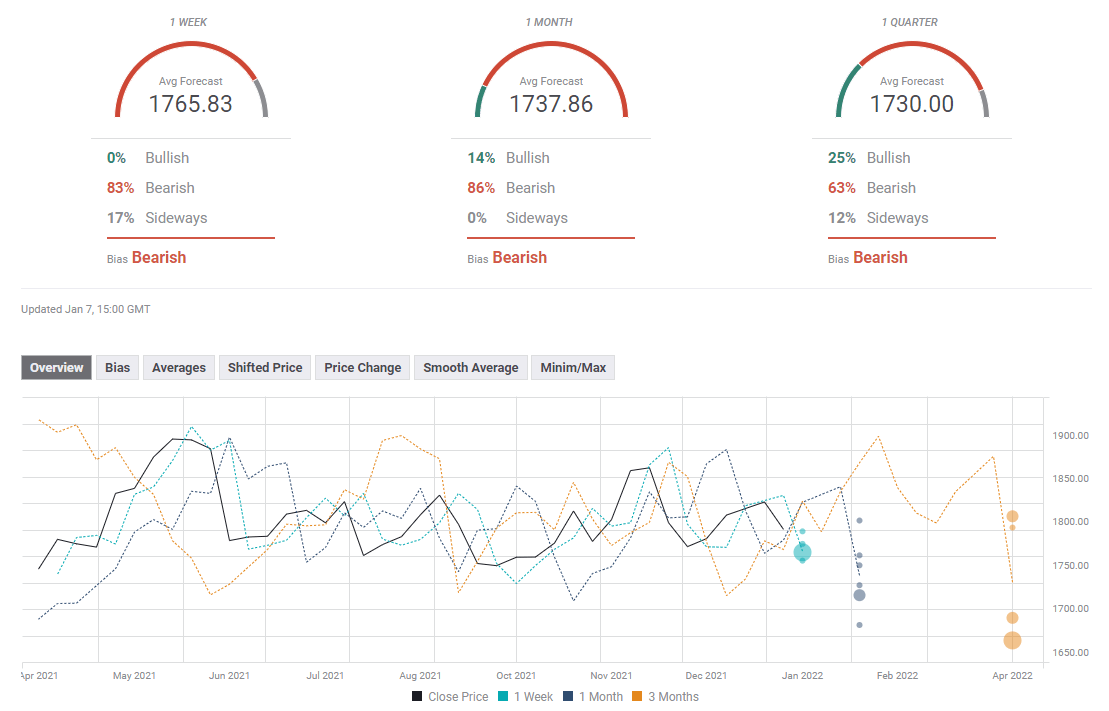Click the 1 Week gauge showing 1765.83
The image size is (1109, 711).
(191, 92)
